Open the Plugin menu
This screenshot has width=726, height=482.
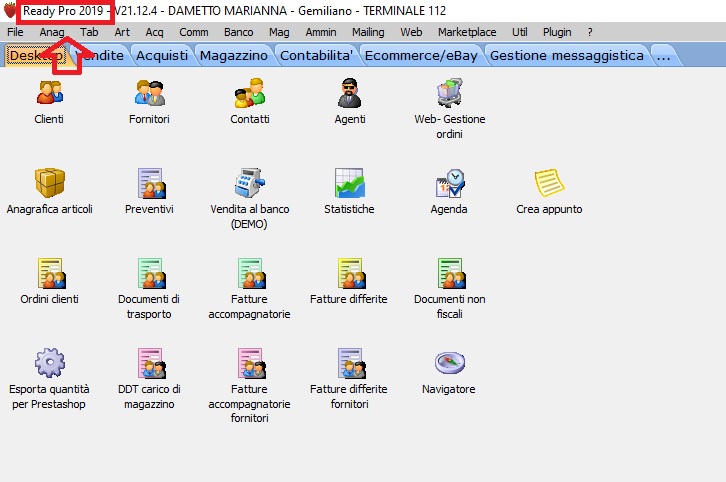click(x=557, y=32)
